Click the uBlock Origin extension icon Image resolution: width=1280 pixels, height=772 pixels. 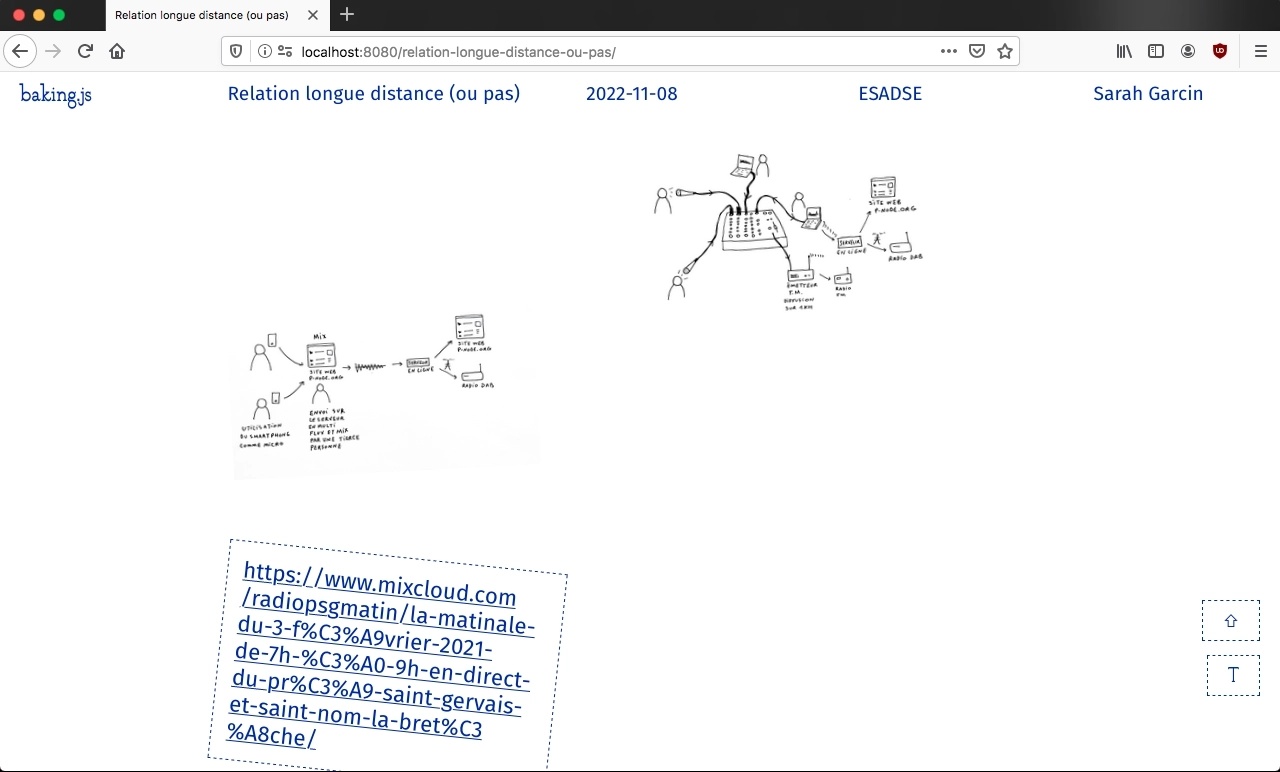click(x=1220, y=51)
